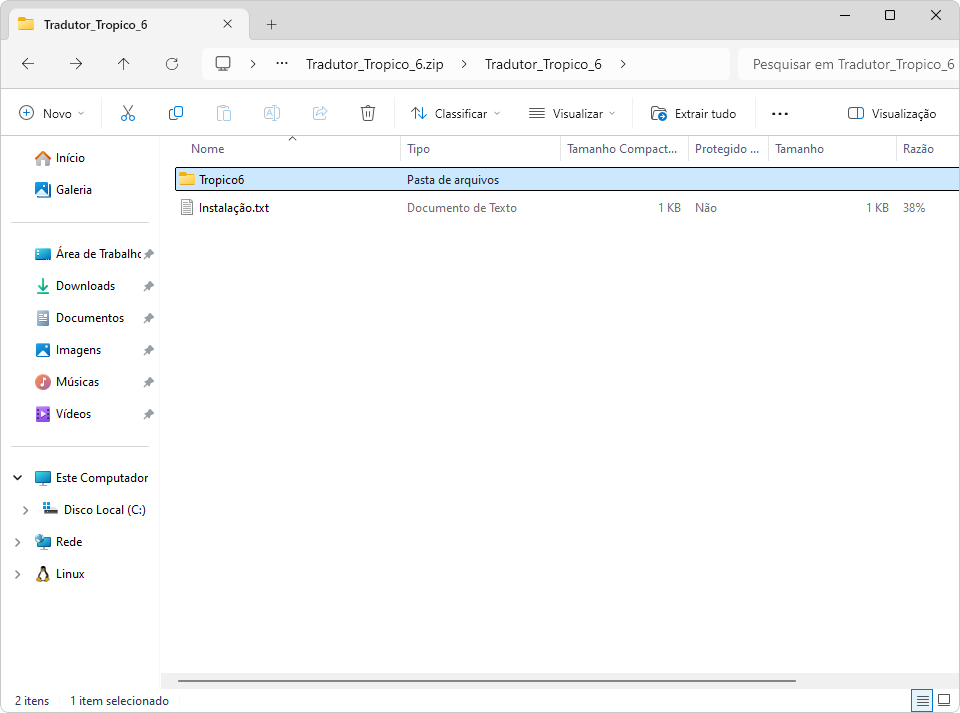Click Tradutor_Tropico_6.zip breadcrumb

[375, 64]
